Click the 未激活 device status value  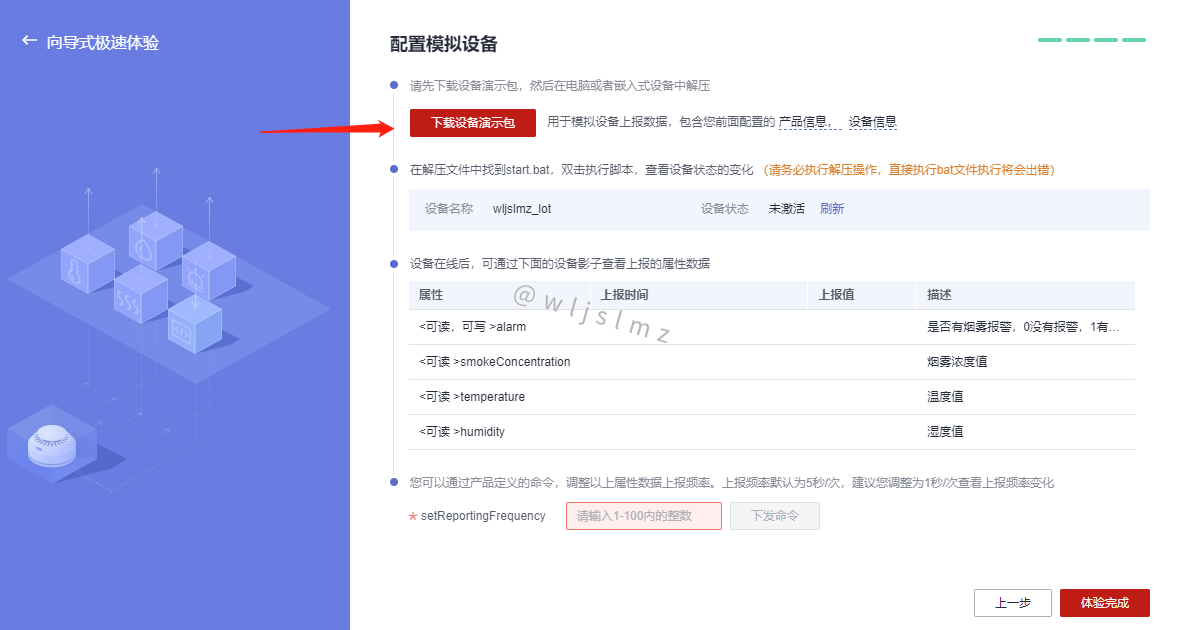pos(787,208)
